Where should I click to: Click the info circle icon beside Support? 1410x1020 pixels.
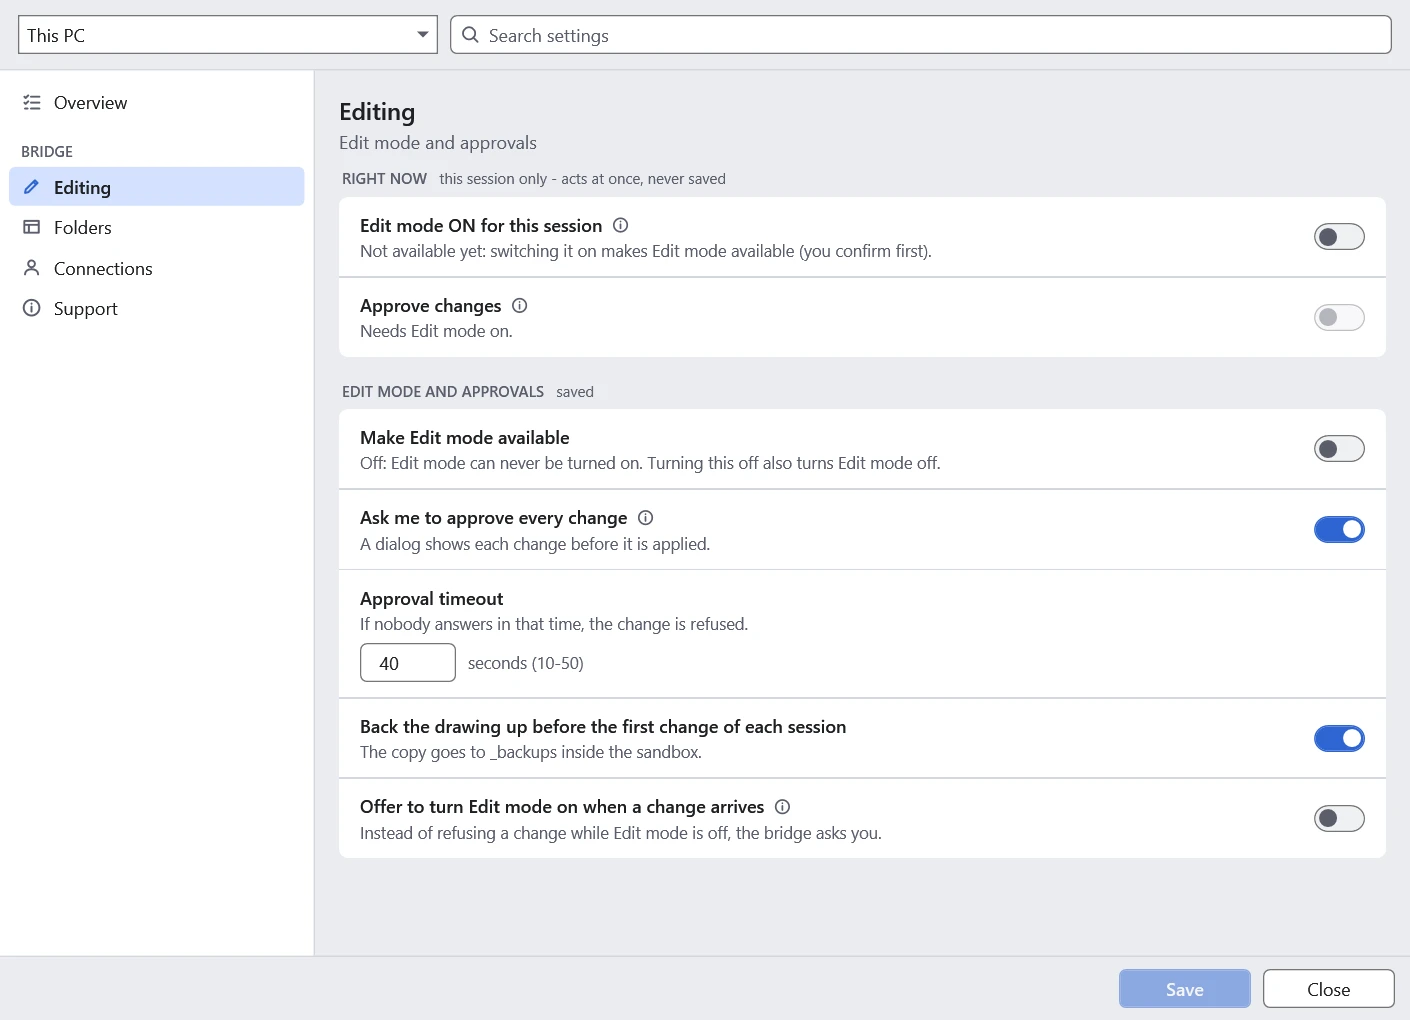(x=32, y=308)
